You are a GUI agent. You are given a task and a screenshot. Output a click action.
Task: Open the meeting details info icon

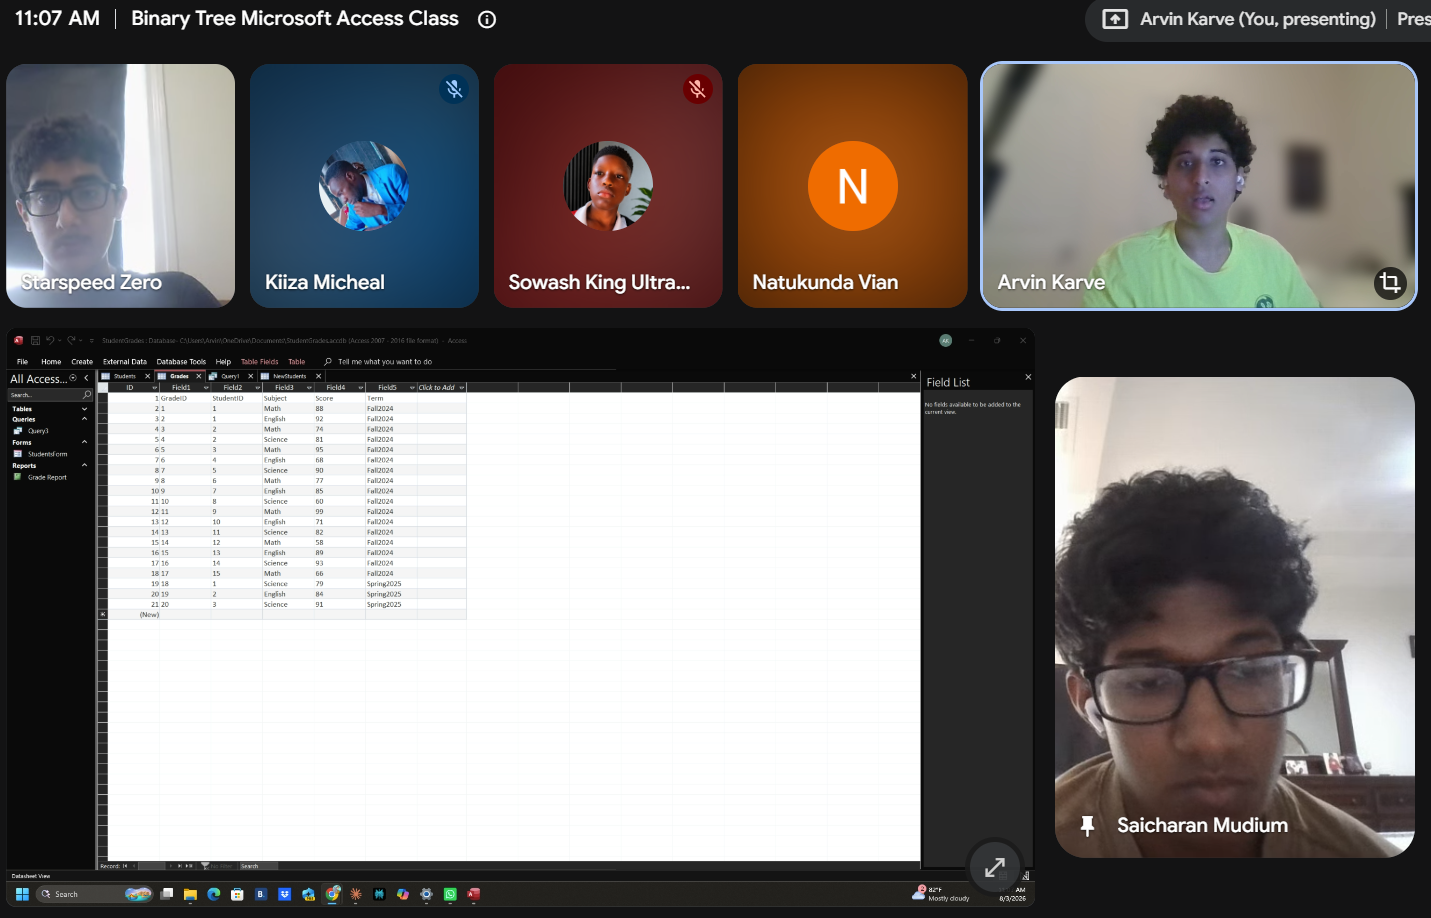(487, 19)
